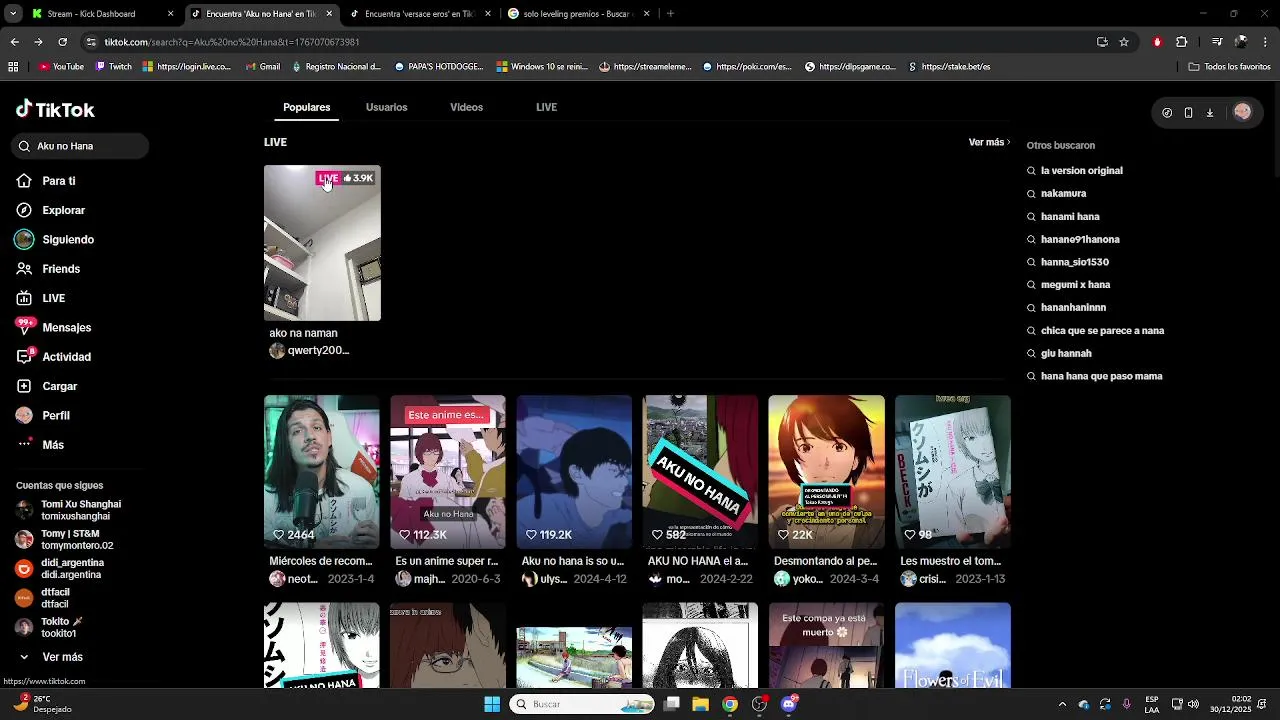Open Chrome extensions puzzle icon
Screen dimensions: 1280x720
coord(1181,42)
